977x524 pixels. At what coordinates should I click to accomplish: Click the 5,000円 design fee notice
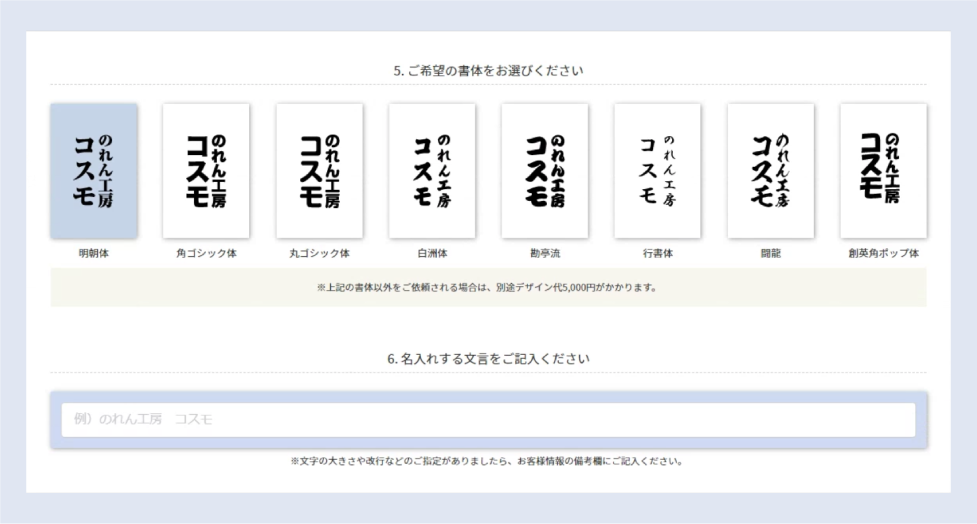coord(487,288)
